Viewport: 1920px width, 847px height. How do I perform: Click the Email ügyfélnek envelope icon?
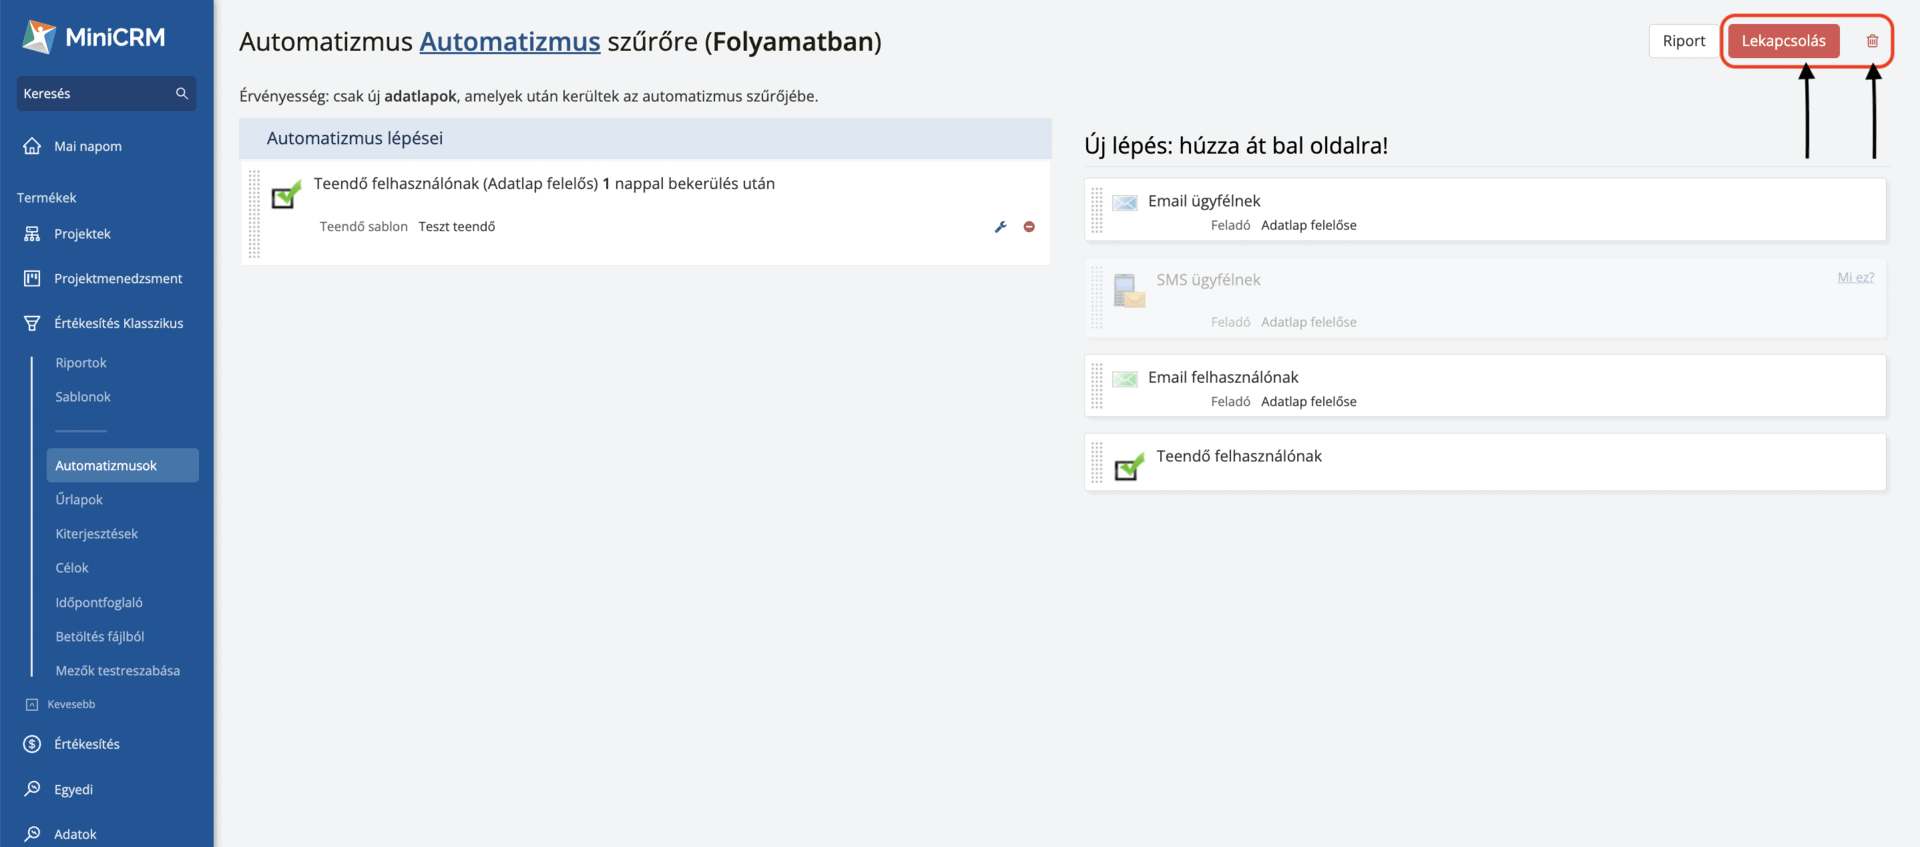(x=1125, y=203)
